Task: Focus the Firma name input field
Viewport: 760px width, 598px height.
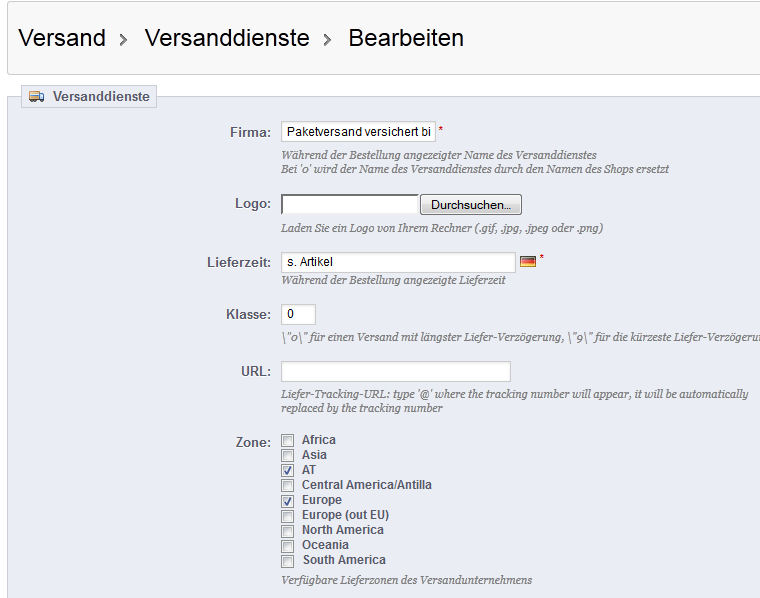Action: pos(358,132)
